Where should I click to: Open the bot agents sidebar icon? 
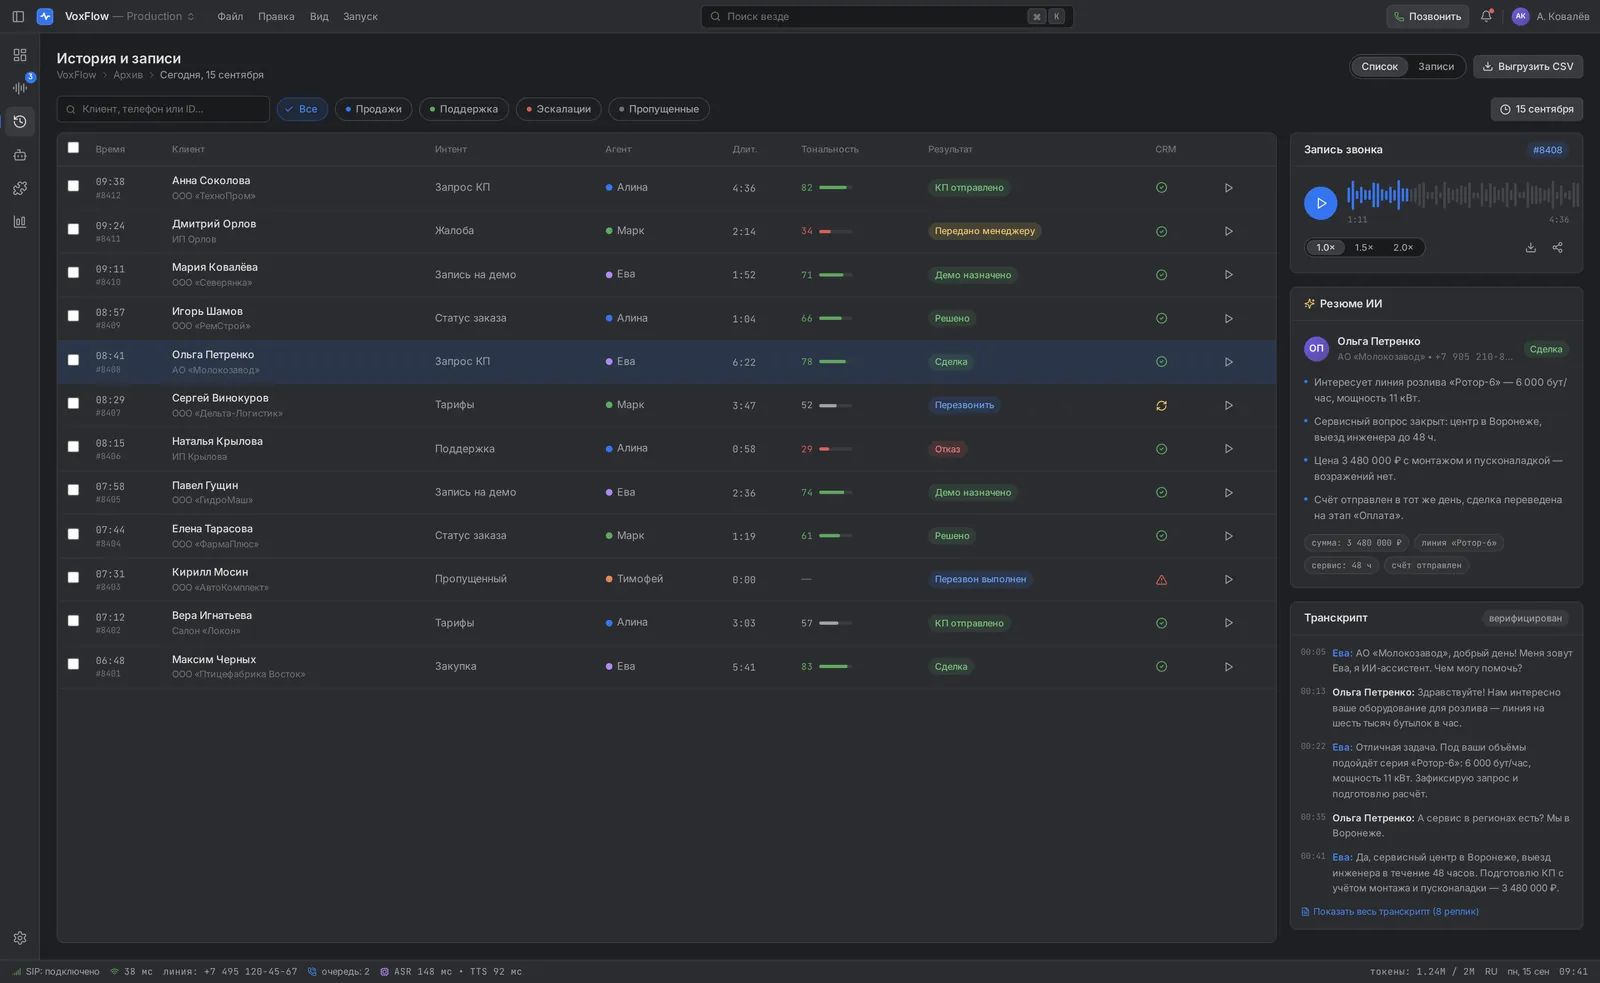(20, 155)
